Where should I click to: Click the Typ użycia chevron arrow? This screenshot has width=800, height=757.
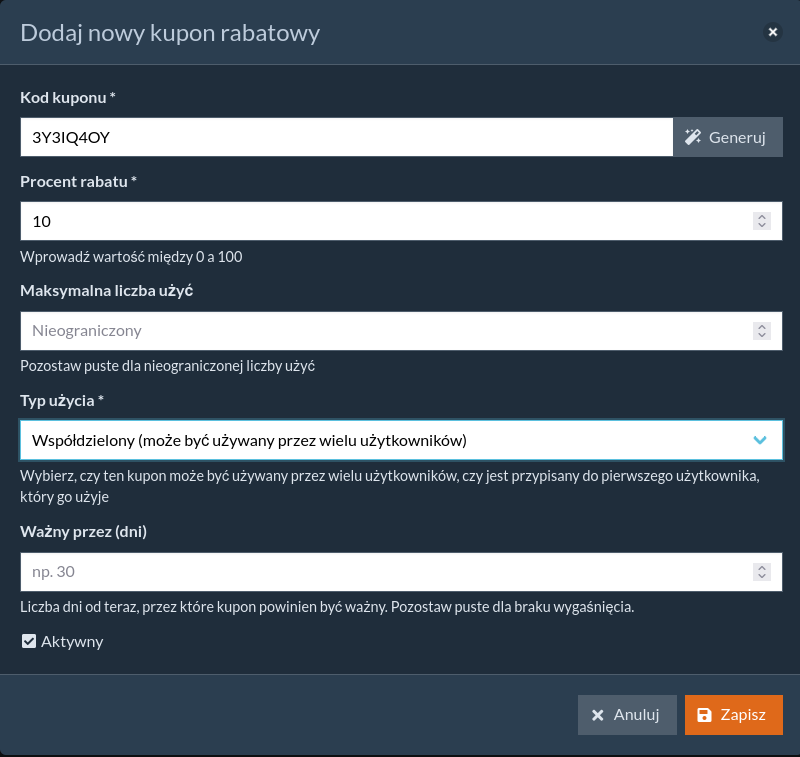tap(760, 440)
